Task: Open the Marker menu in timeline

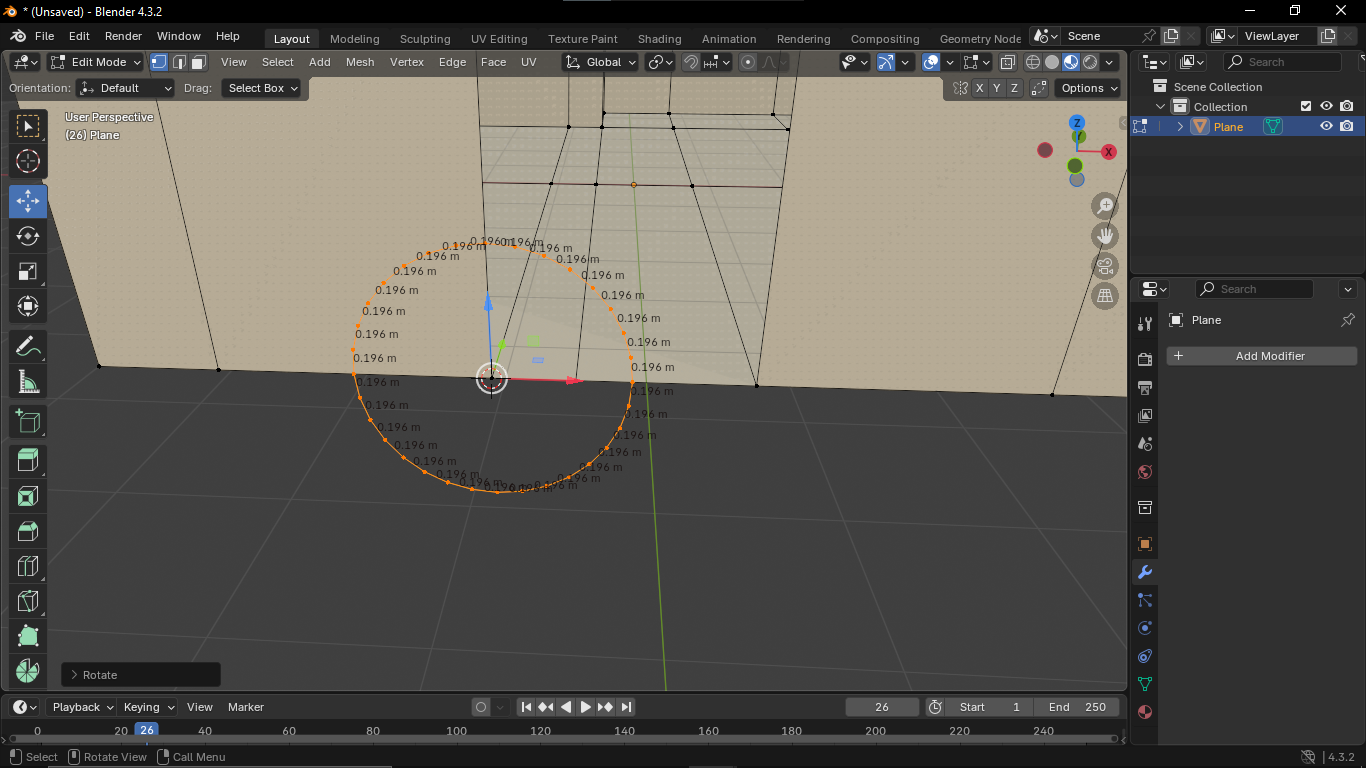Action: [246, 707]
